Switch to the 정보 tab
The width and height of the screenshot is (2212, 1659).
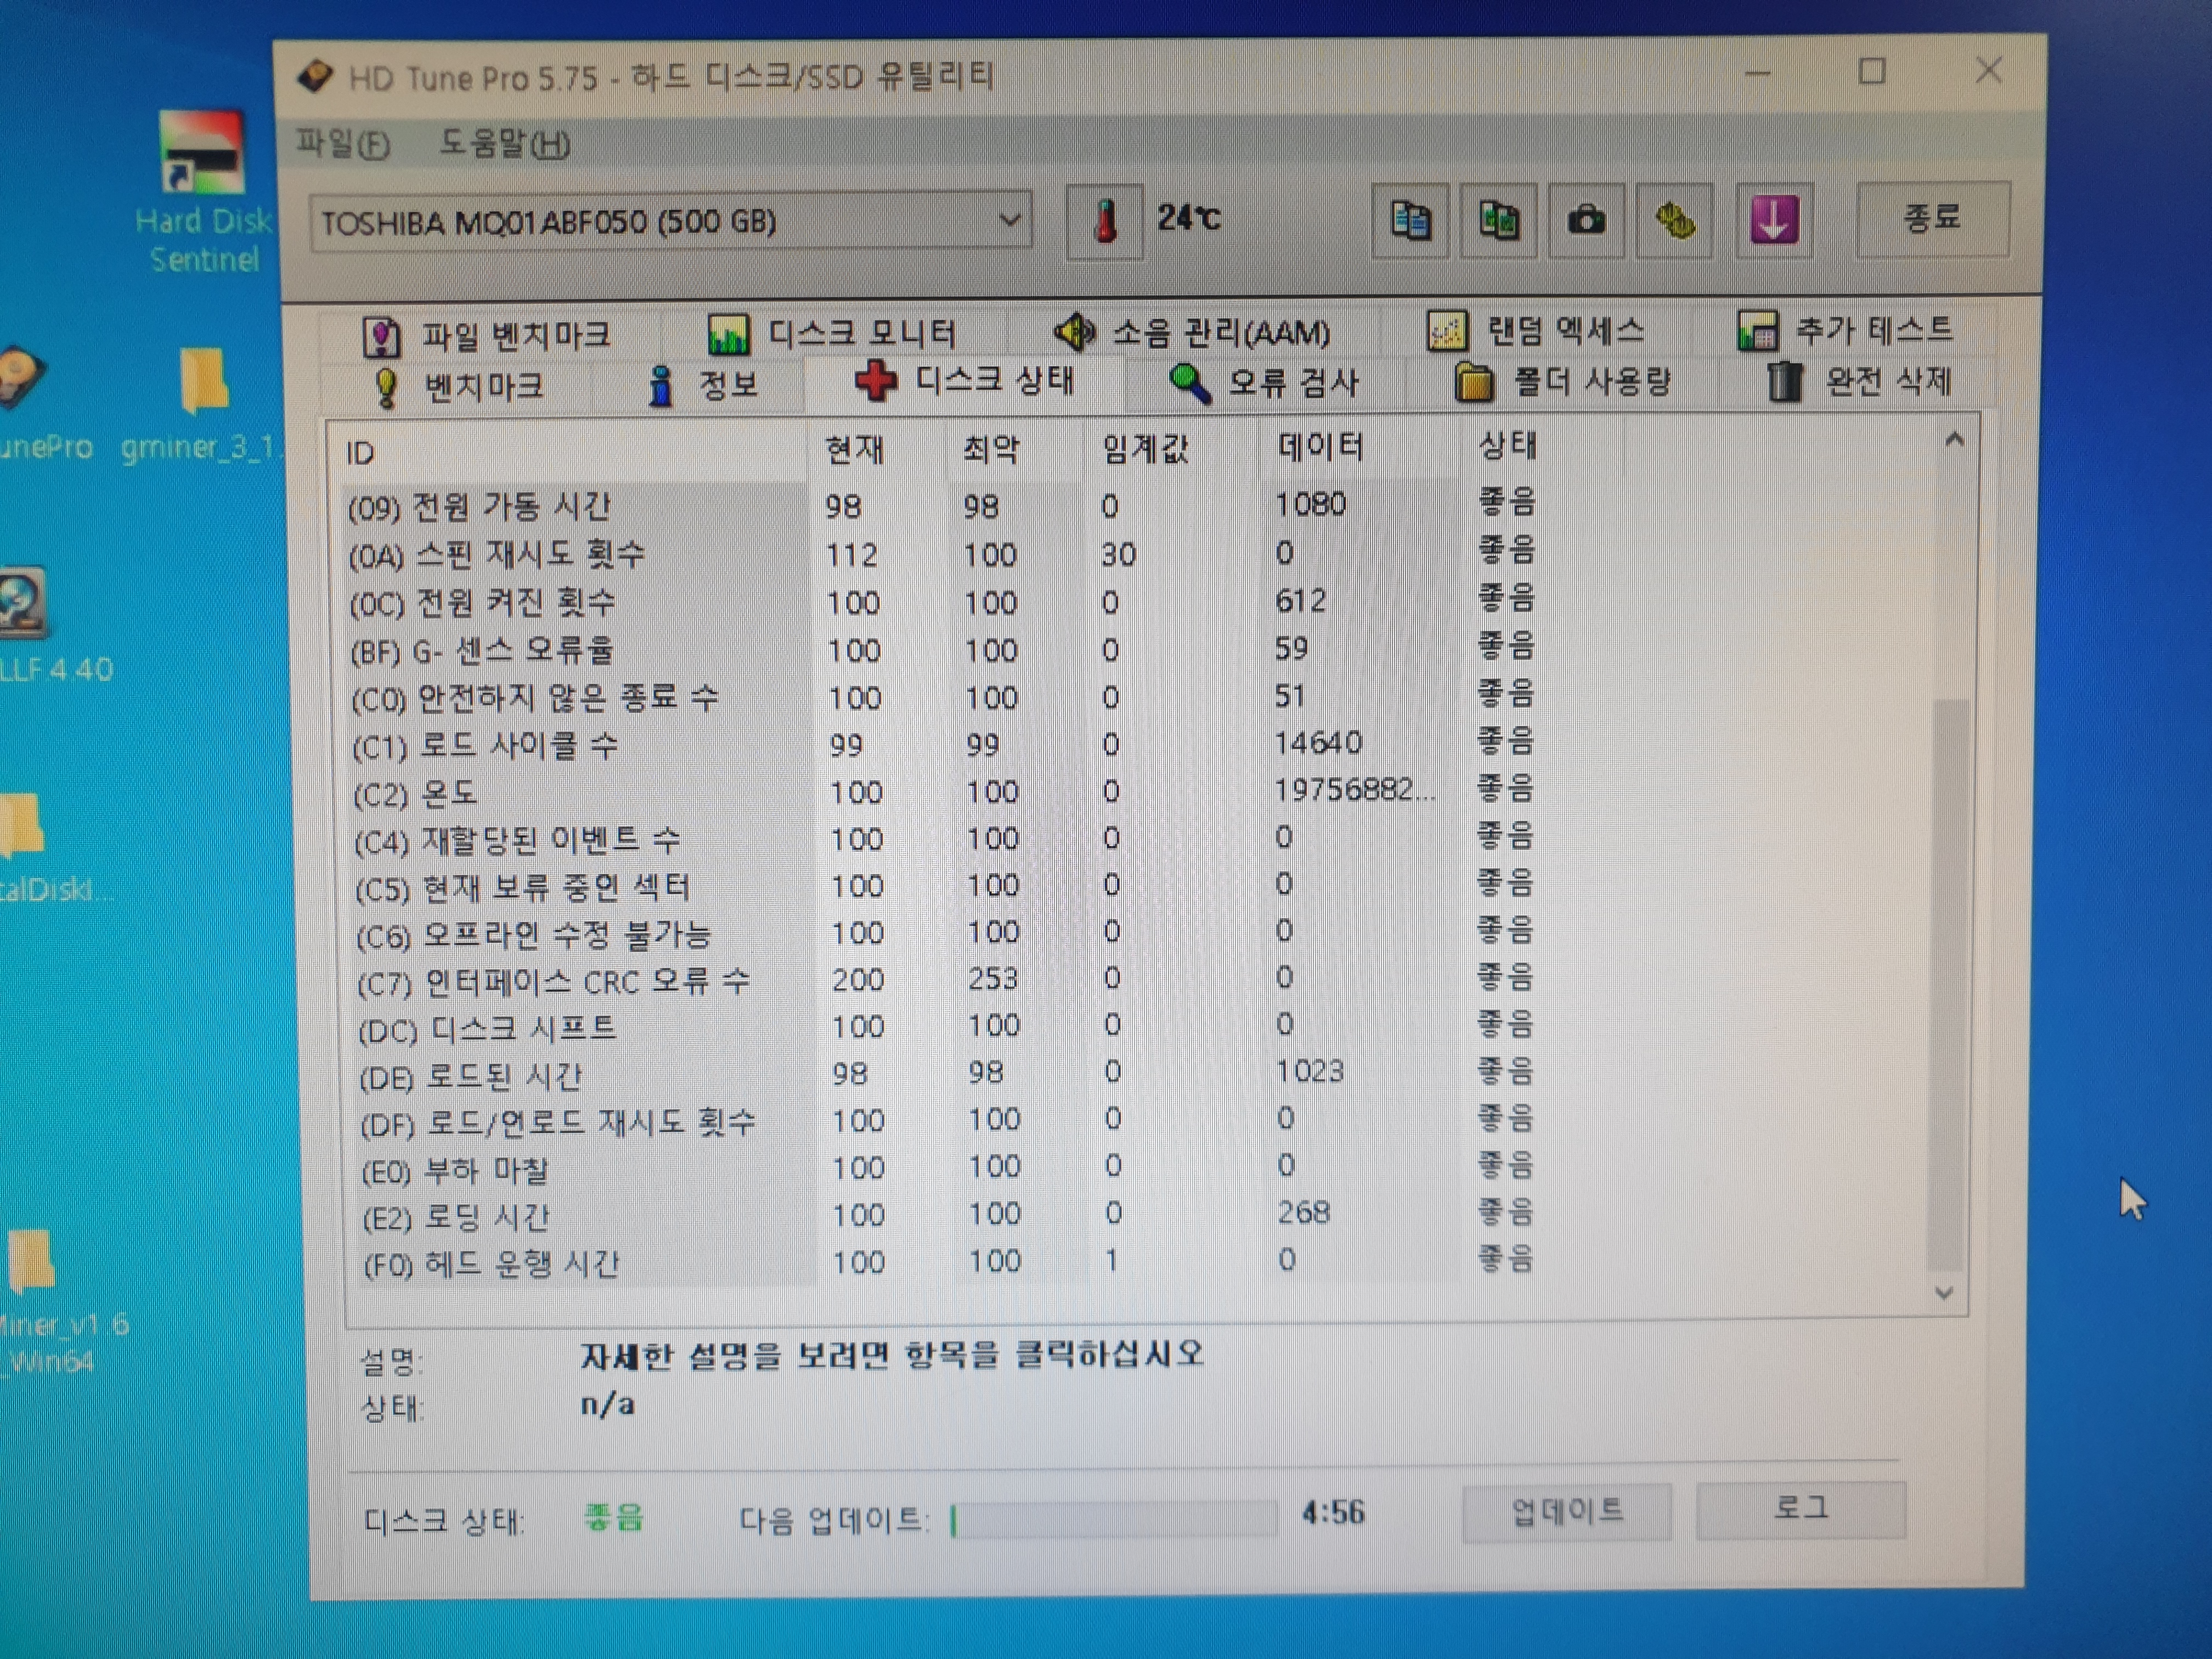[x=704, y=385]
